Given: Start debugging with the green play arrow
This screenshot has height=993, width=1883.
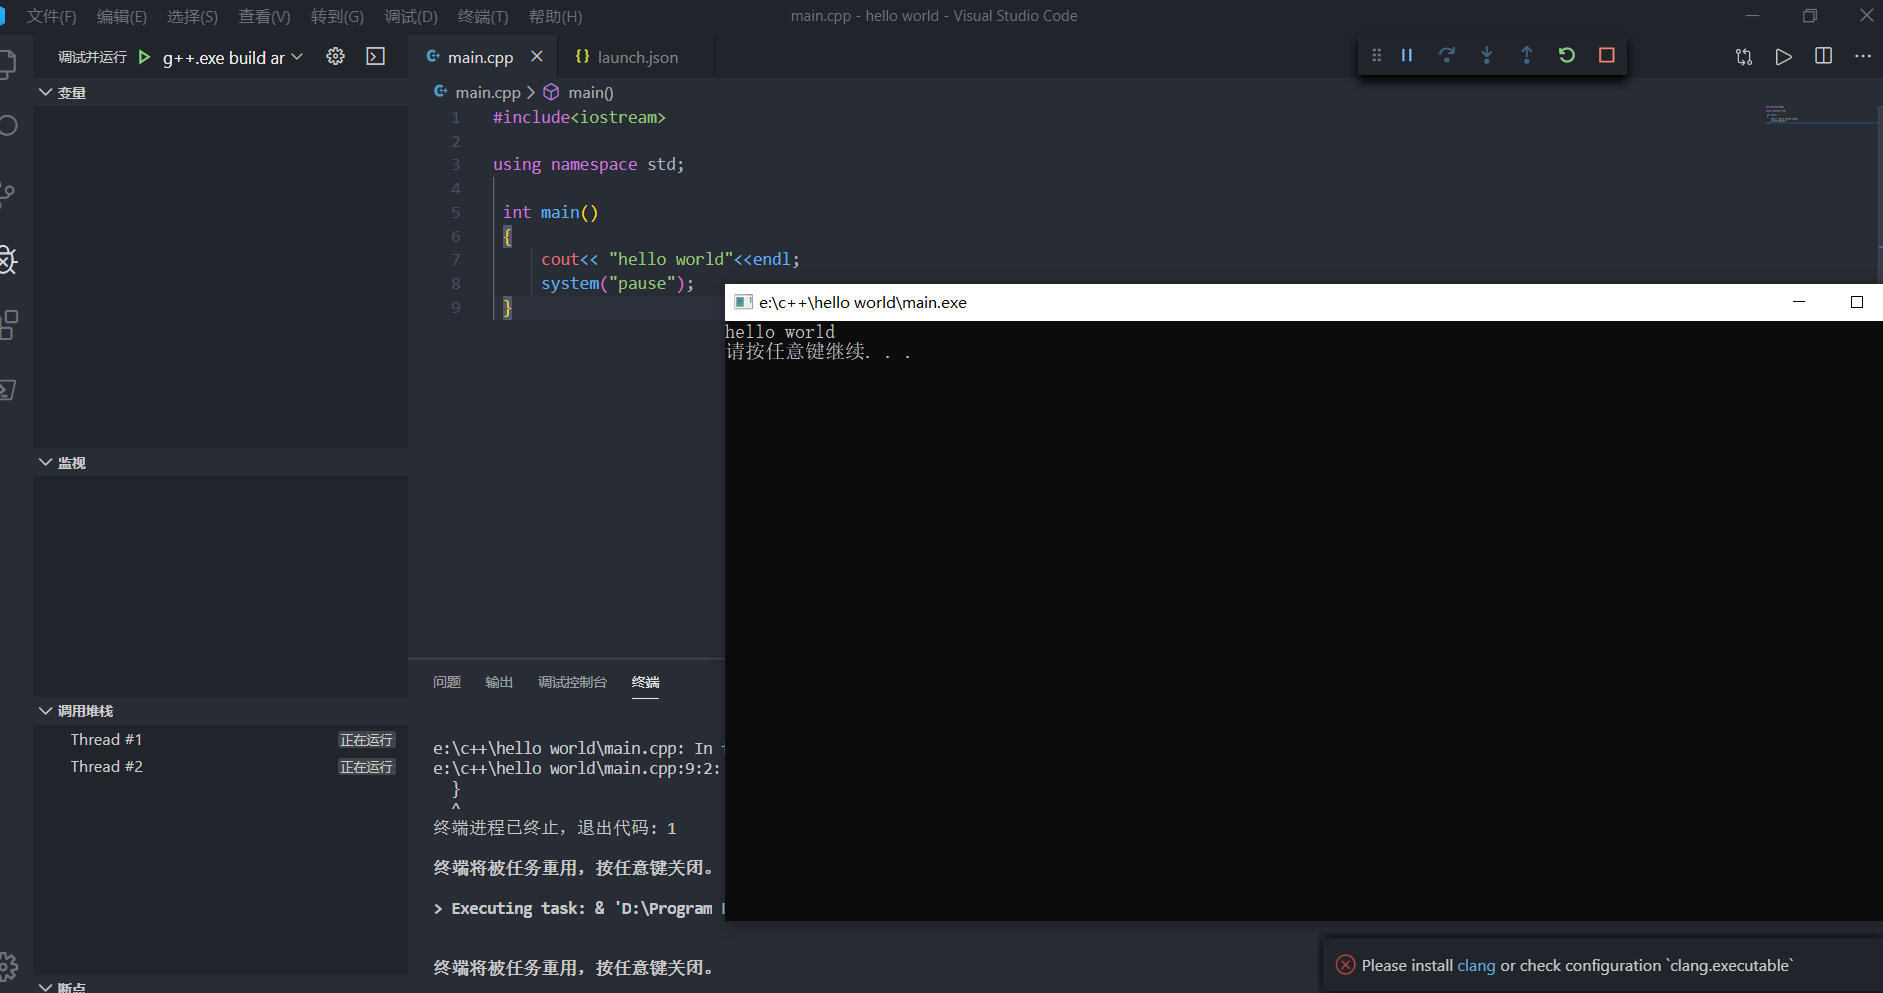Looking at the screenshot, I should pyautogui.click(x=144, y=57).
